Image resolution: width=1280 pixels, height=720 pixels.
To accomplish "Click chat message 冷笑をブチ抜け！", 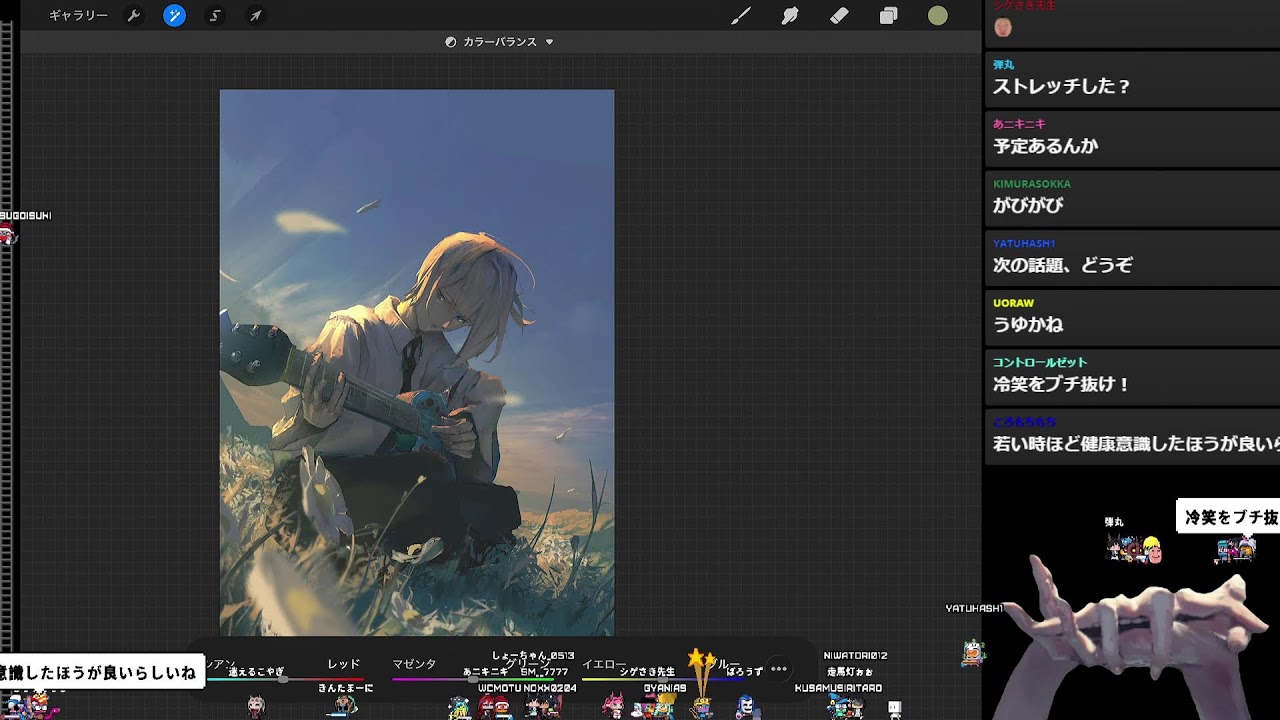I will coord(1061,384).
